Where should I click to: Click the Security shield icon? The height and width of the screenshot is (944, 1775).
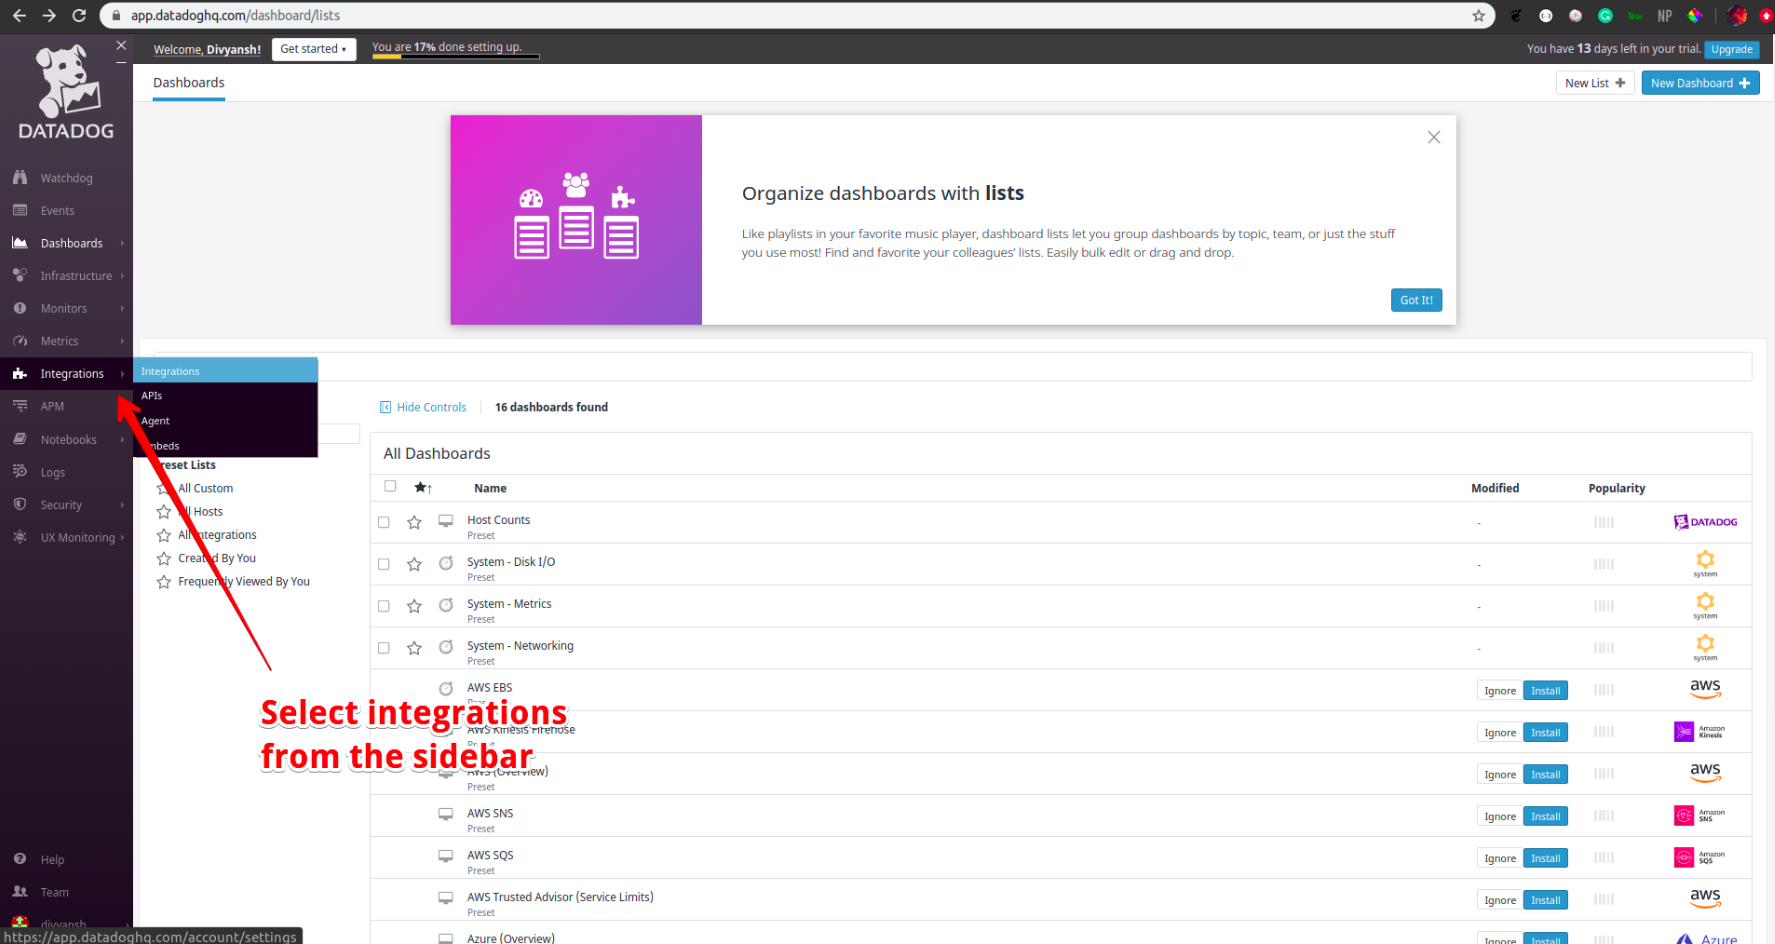[x=20, y=504]
